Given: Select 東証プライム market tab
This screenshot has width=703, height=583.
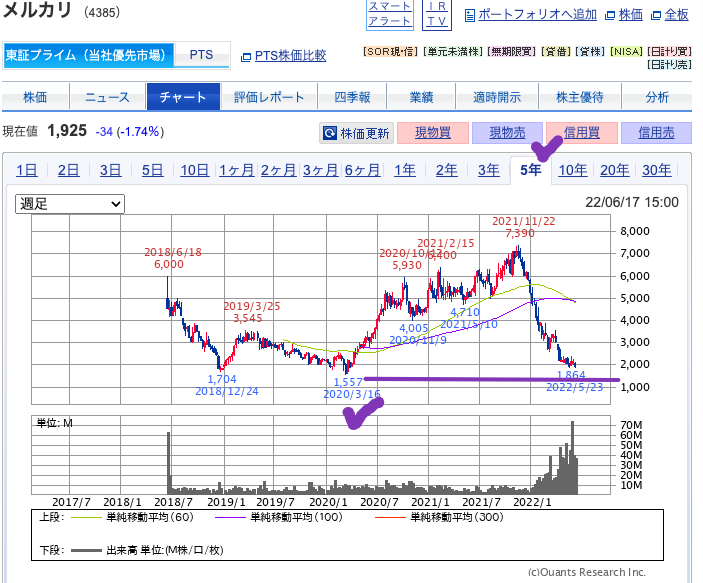Looking at the screenshot, I should 88,55.
